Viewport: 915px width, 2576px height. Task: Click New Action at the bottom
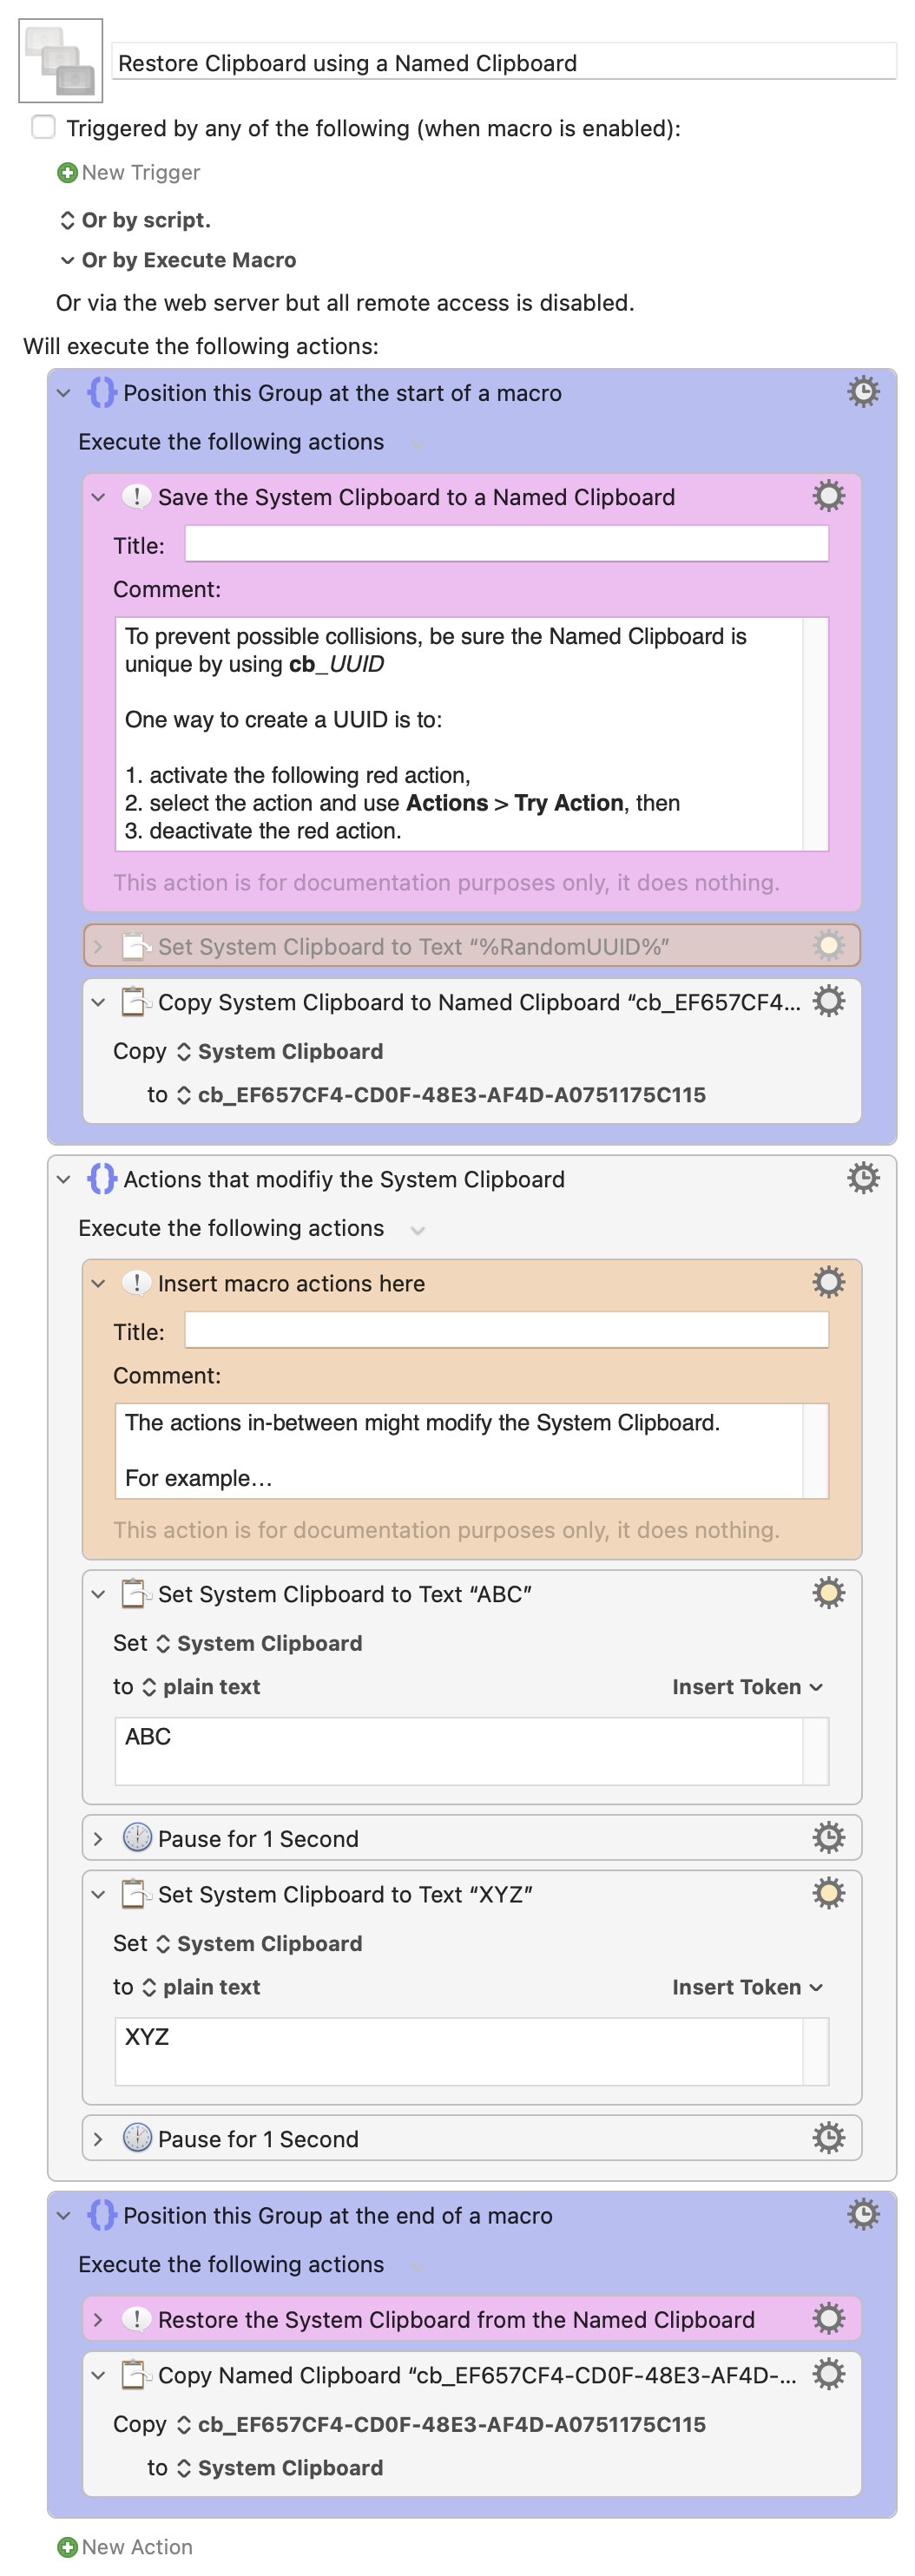tap(125, 2546)
